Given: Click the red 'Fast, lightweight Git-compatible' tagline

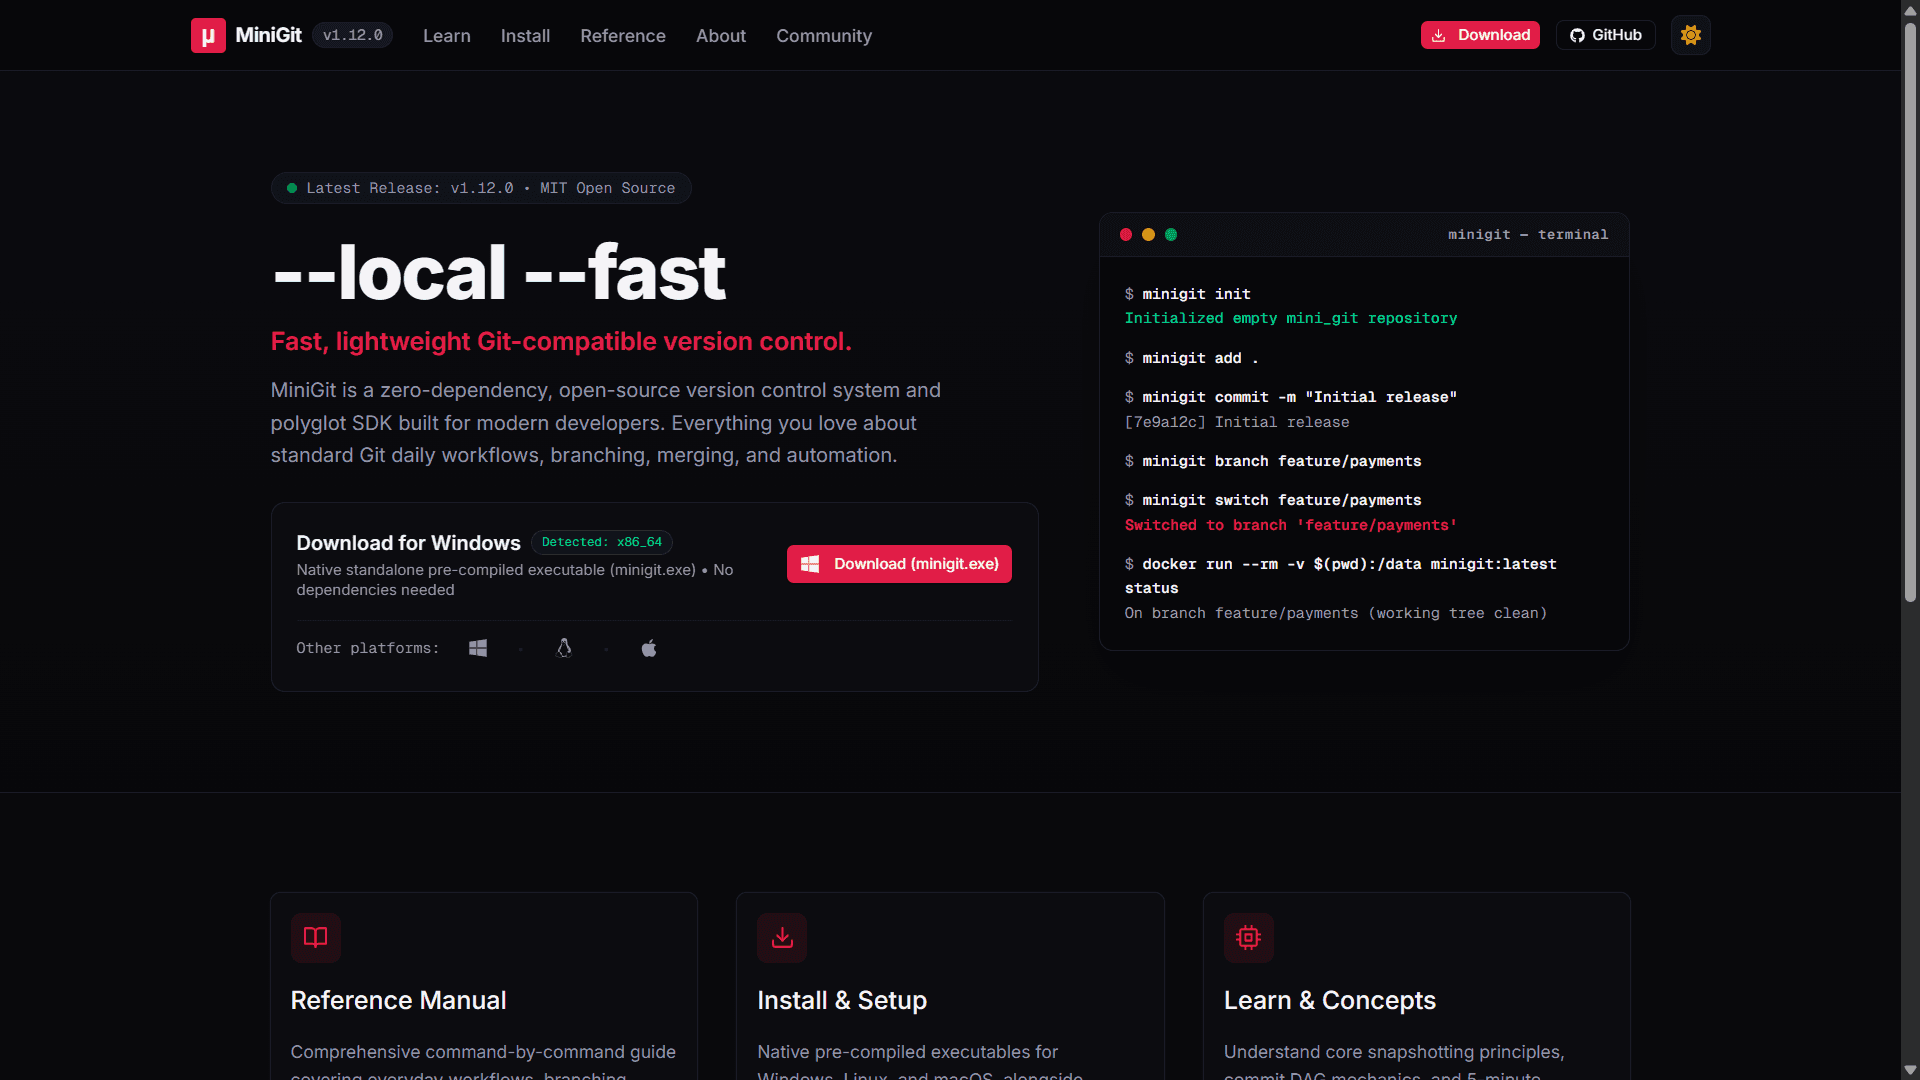Looking at the screenshot, I should [x=561, y=341].
